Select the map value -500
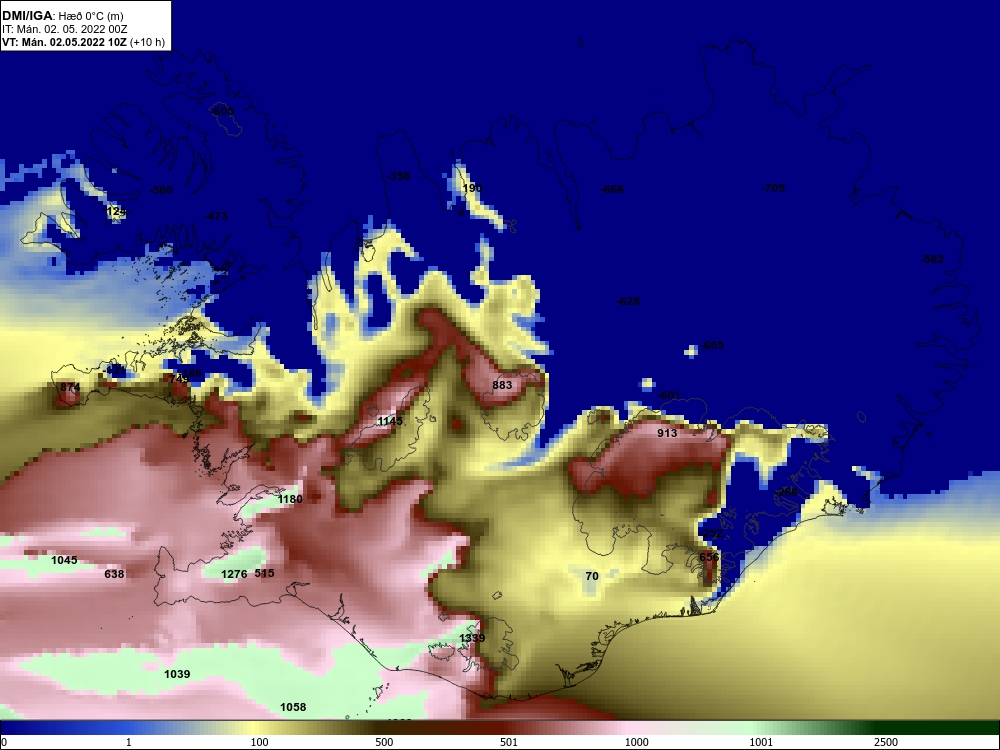Image resolution: width=1000 pixels, height=750 pixels. (x=160, y=190)
